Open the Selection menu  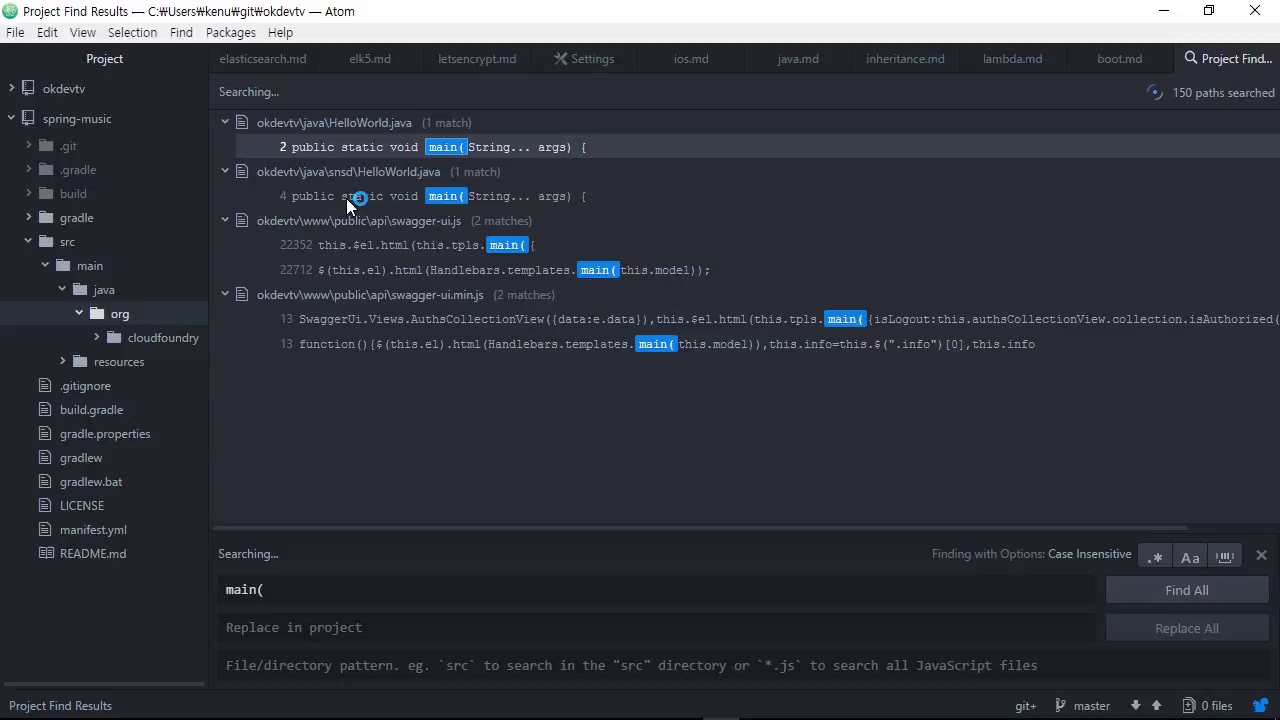pos(132,32)
